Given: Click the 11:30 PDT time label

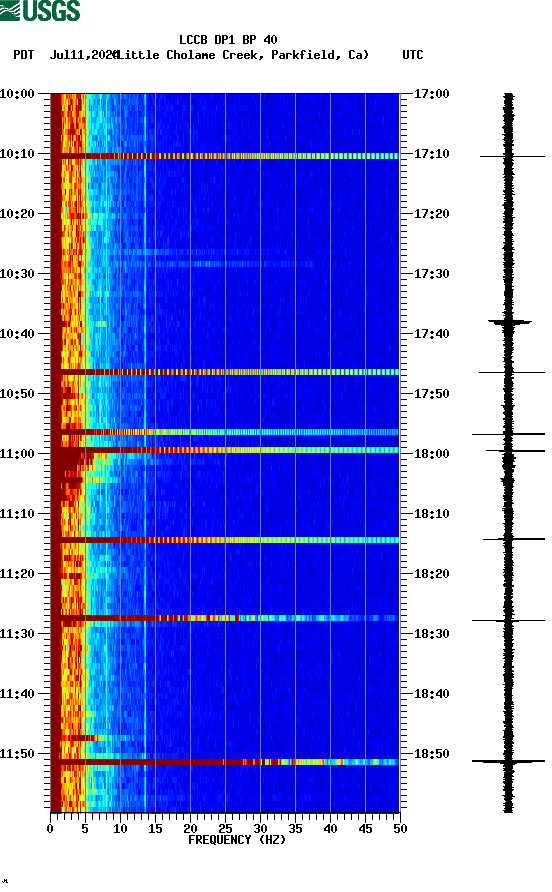Looking at the screenshot, I should 17,634.
